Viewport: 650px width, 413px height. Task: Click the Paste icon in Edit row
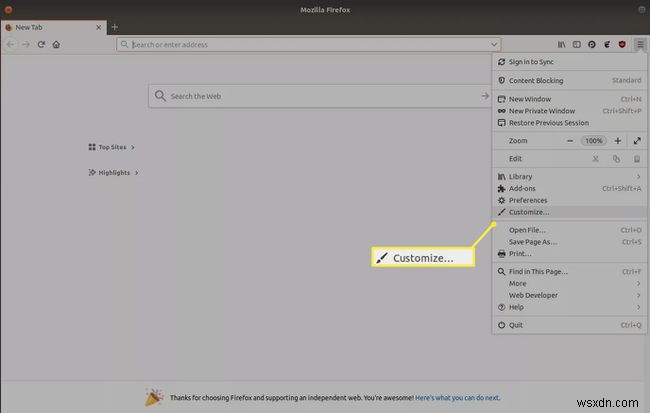637,159
